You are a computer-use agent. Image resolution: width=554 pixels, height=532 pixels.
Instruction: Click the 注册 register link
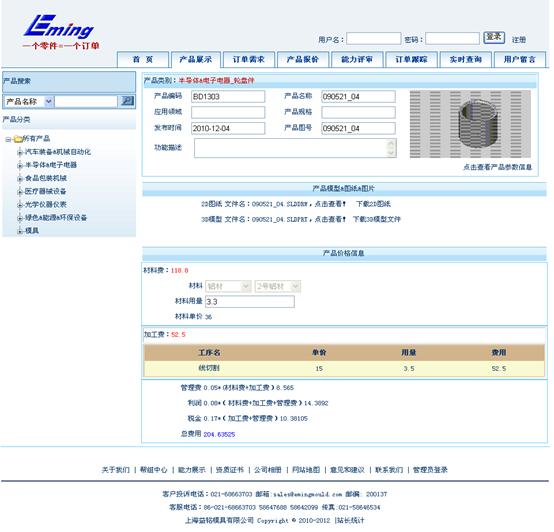(x=519, y=40)
